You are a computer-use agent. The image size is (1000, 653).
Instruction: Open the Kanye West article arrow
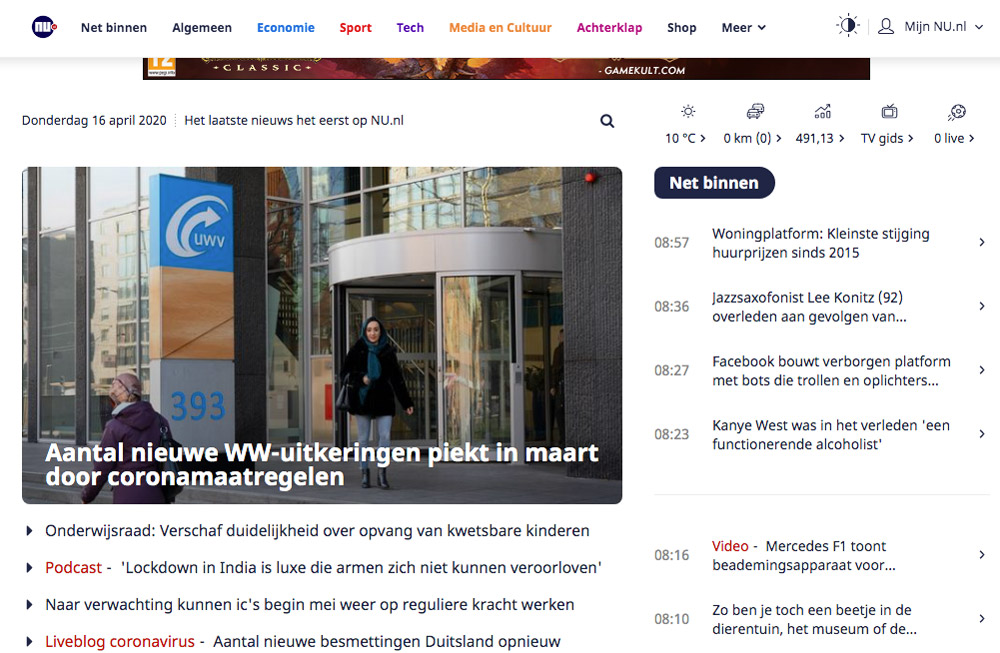pyautogui.click(x=981, y=434)
